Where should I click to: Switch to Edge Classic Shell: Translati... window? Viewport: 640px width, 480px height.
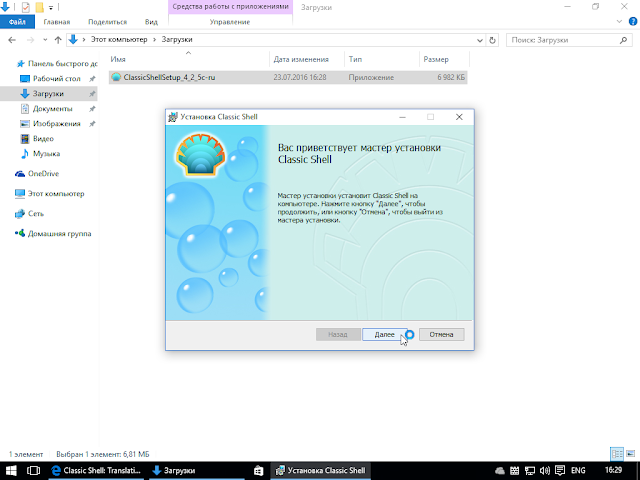pyautogui.click(x=96, y=471)
